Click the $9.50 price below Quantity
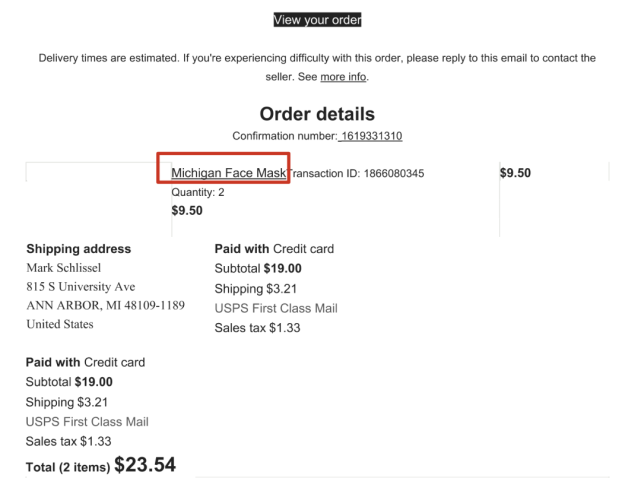Viewport: 641px width, 478px height. click(187, 211)
